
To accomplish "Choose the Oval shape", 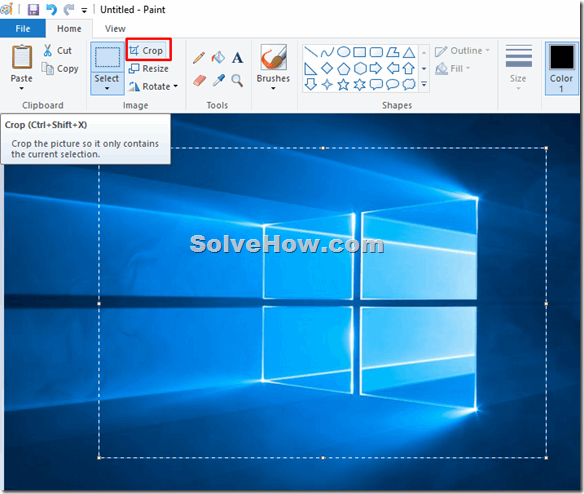I will point(343,52).
